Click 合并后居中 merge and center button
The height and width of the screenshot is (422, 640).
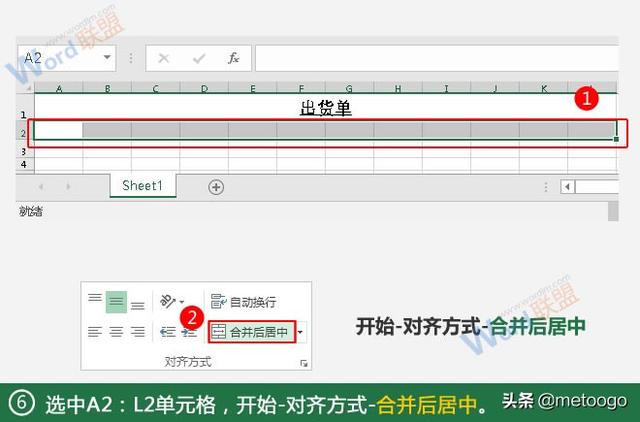point(251,332)
